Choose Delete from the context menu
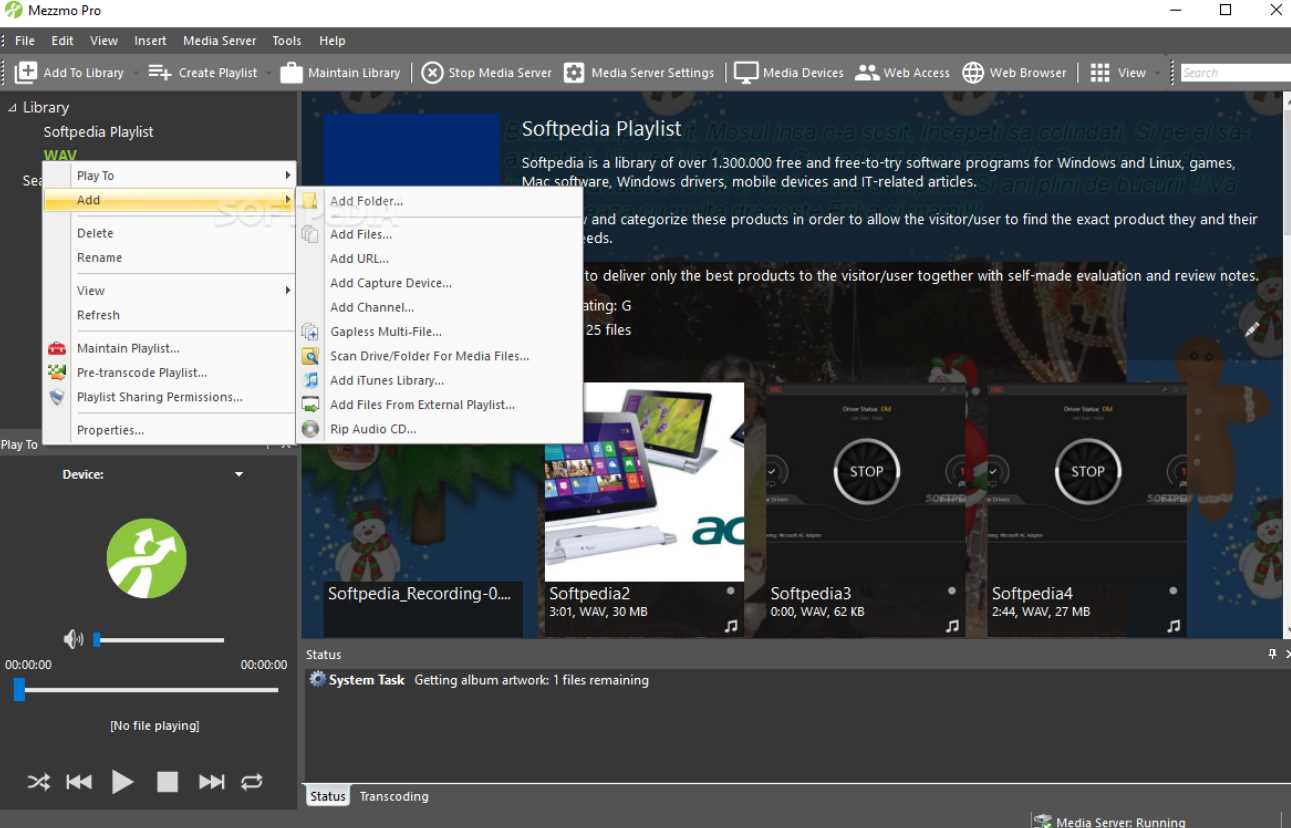1291x828 pixels. 95,233
